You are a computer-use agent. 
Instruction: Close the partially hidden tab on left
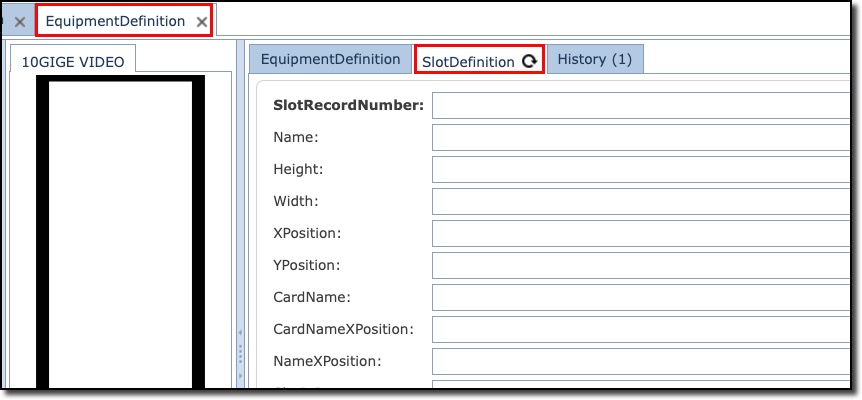click(20, 21)
